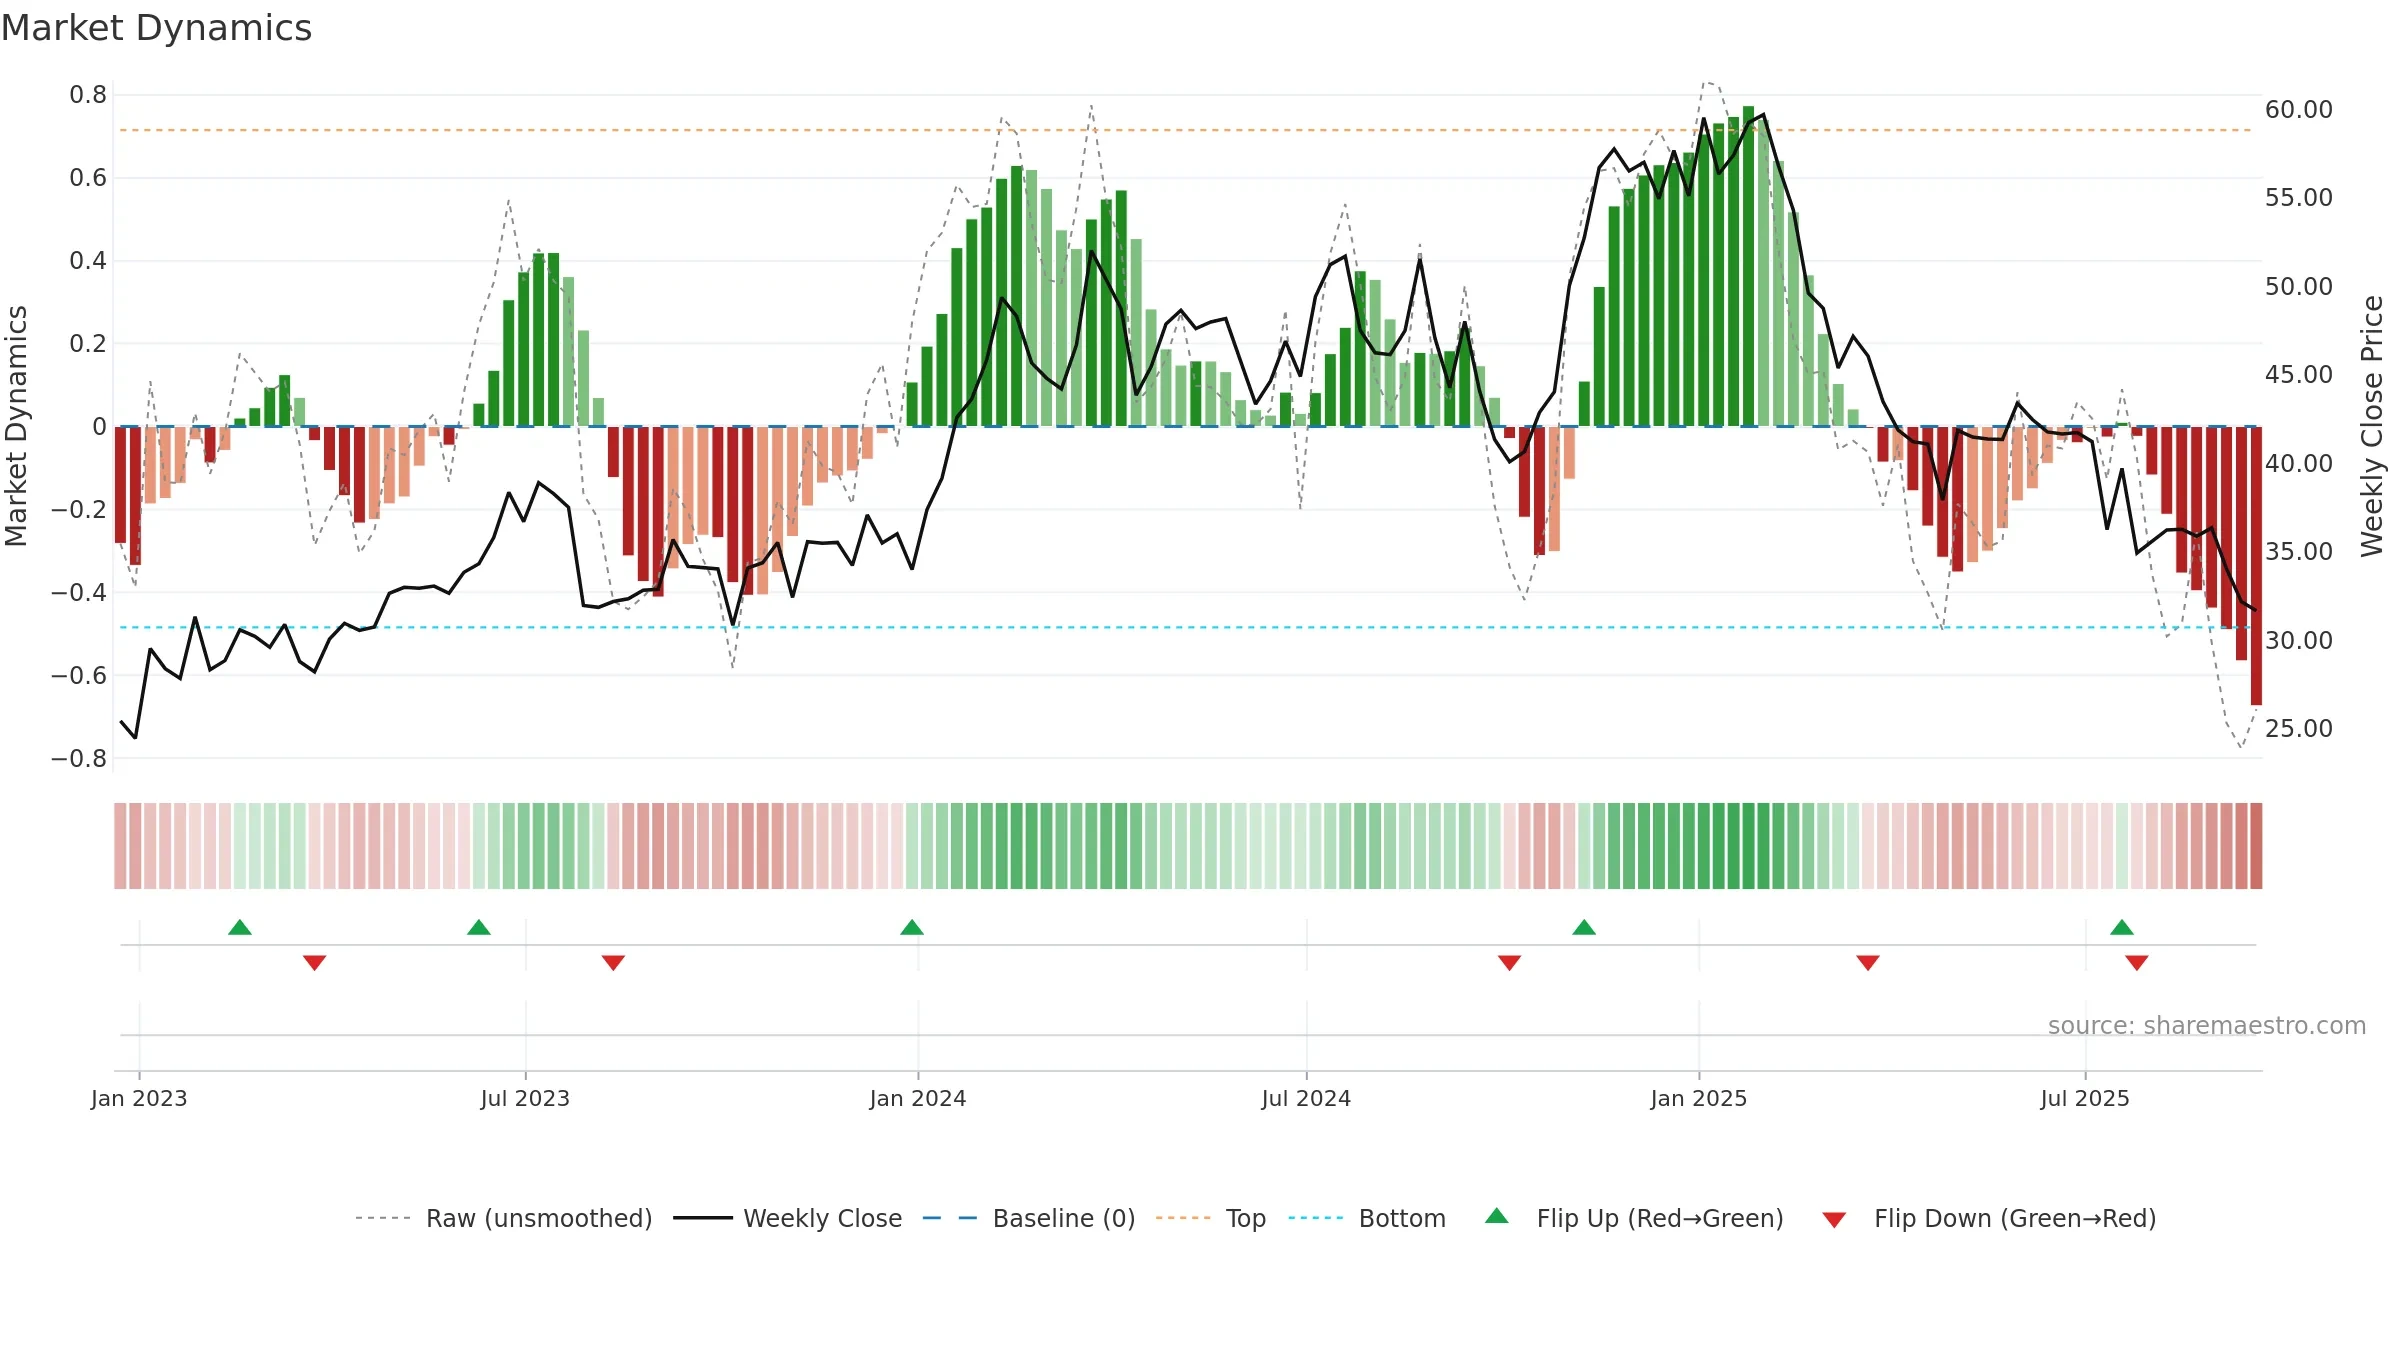Click the green flip-up marker after Jul 2025

pos(2122,927)
